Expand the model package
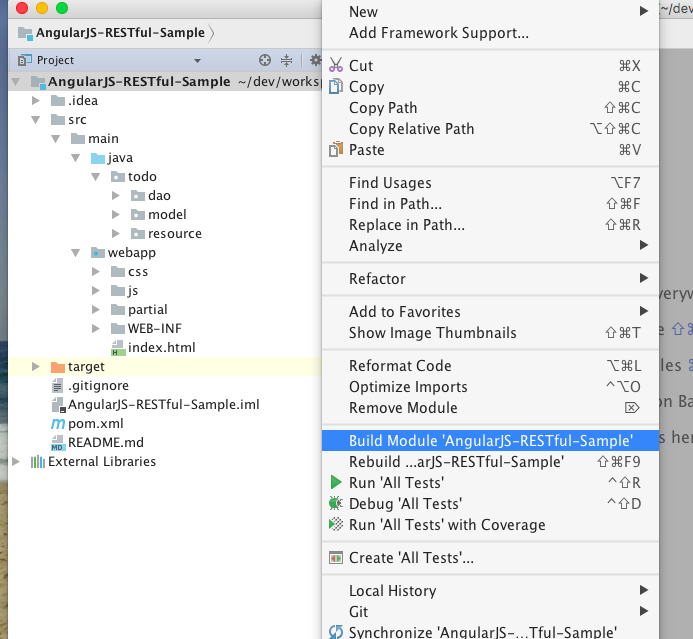The image size is (693, 639). click(x=116, y=215)
